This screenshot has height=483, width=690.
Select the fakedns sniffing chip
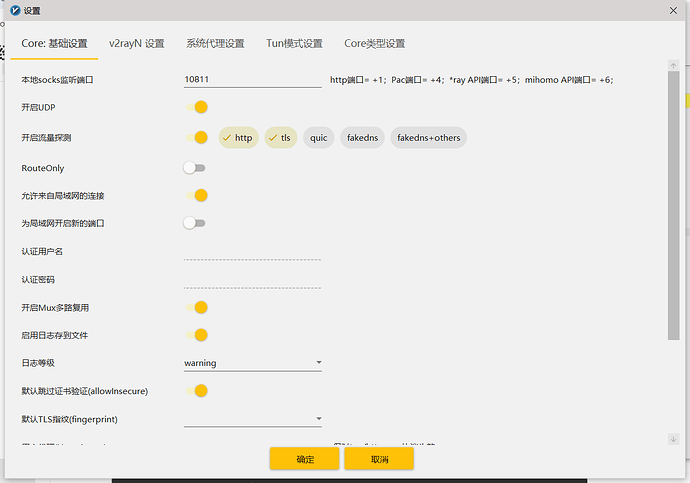(362, 138)
